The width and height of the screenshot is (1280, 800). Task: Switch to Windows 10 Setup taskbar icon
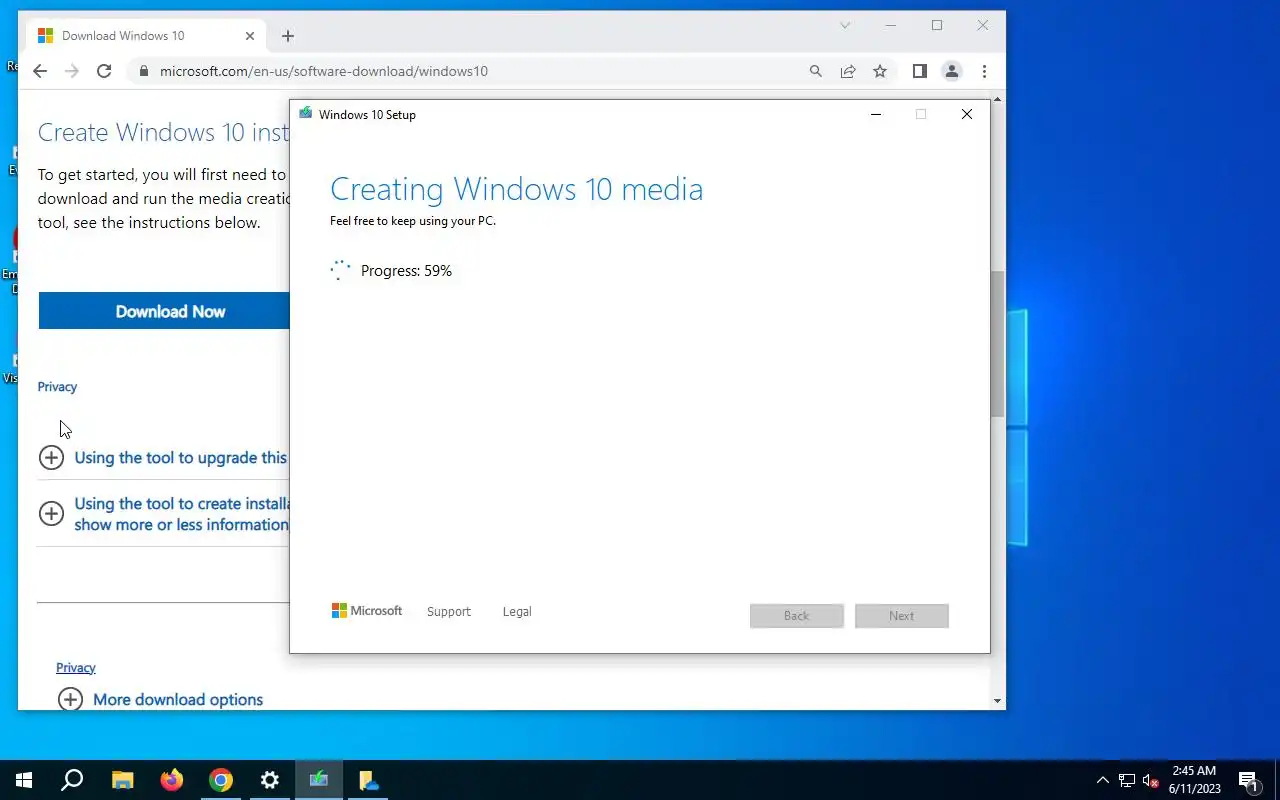319,780
